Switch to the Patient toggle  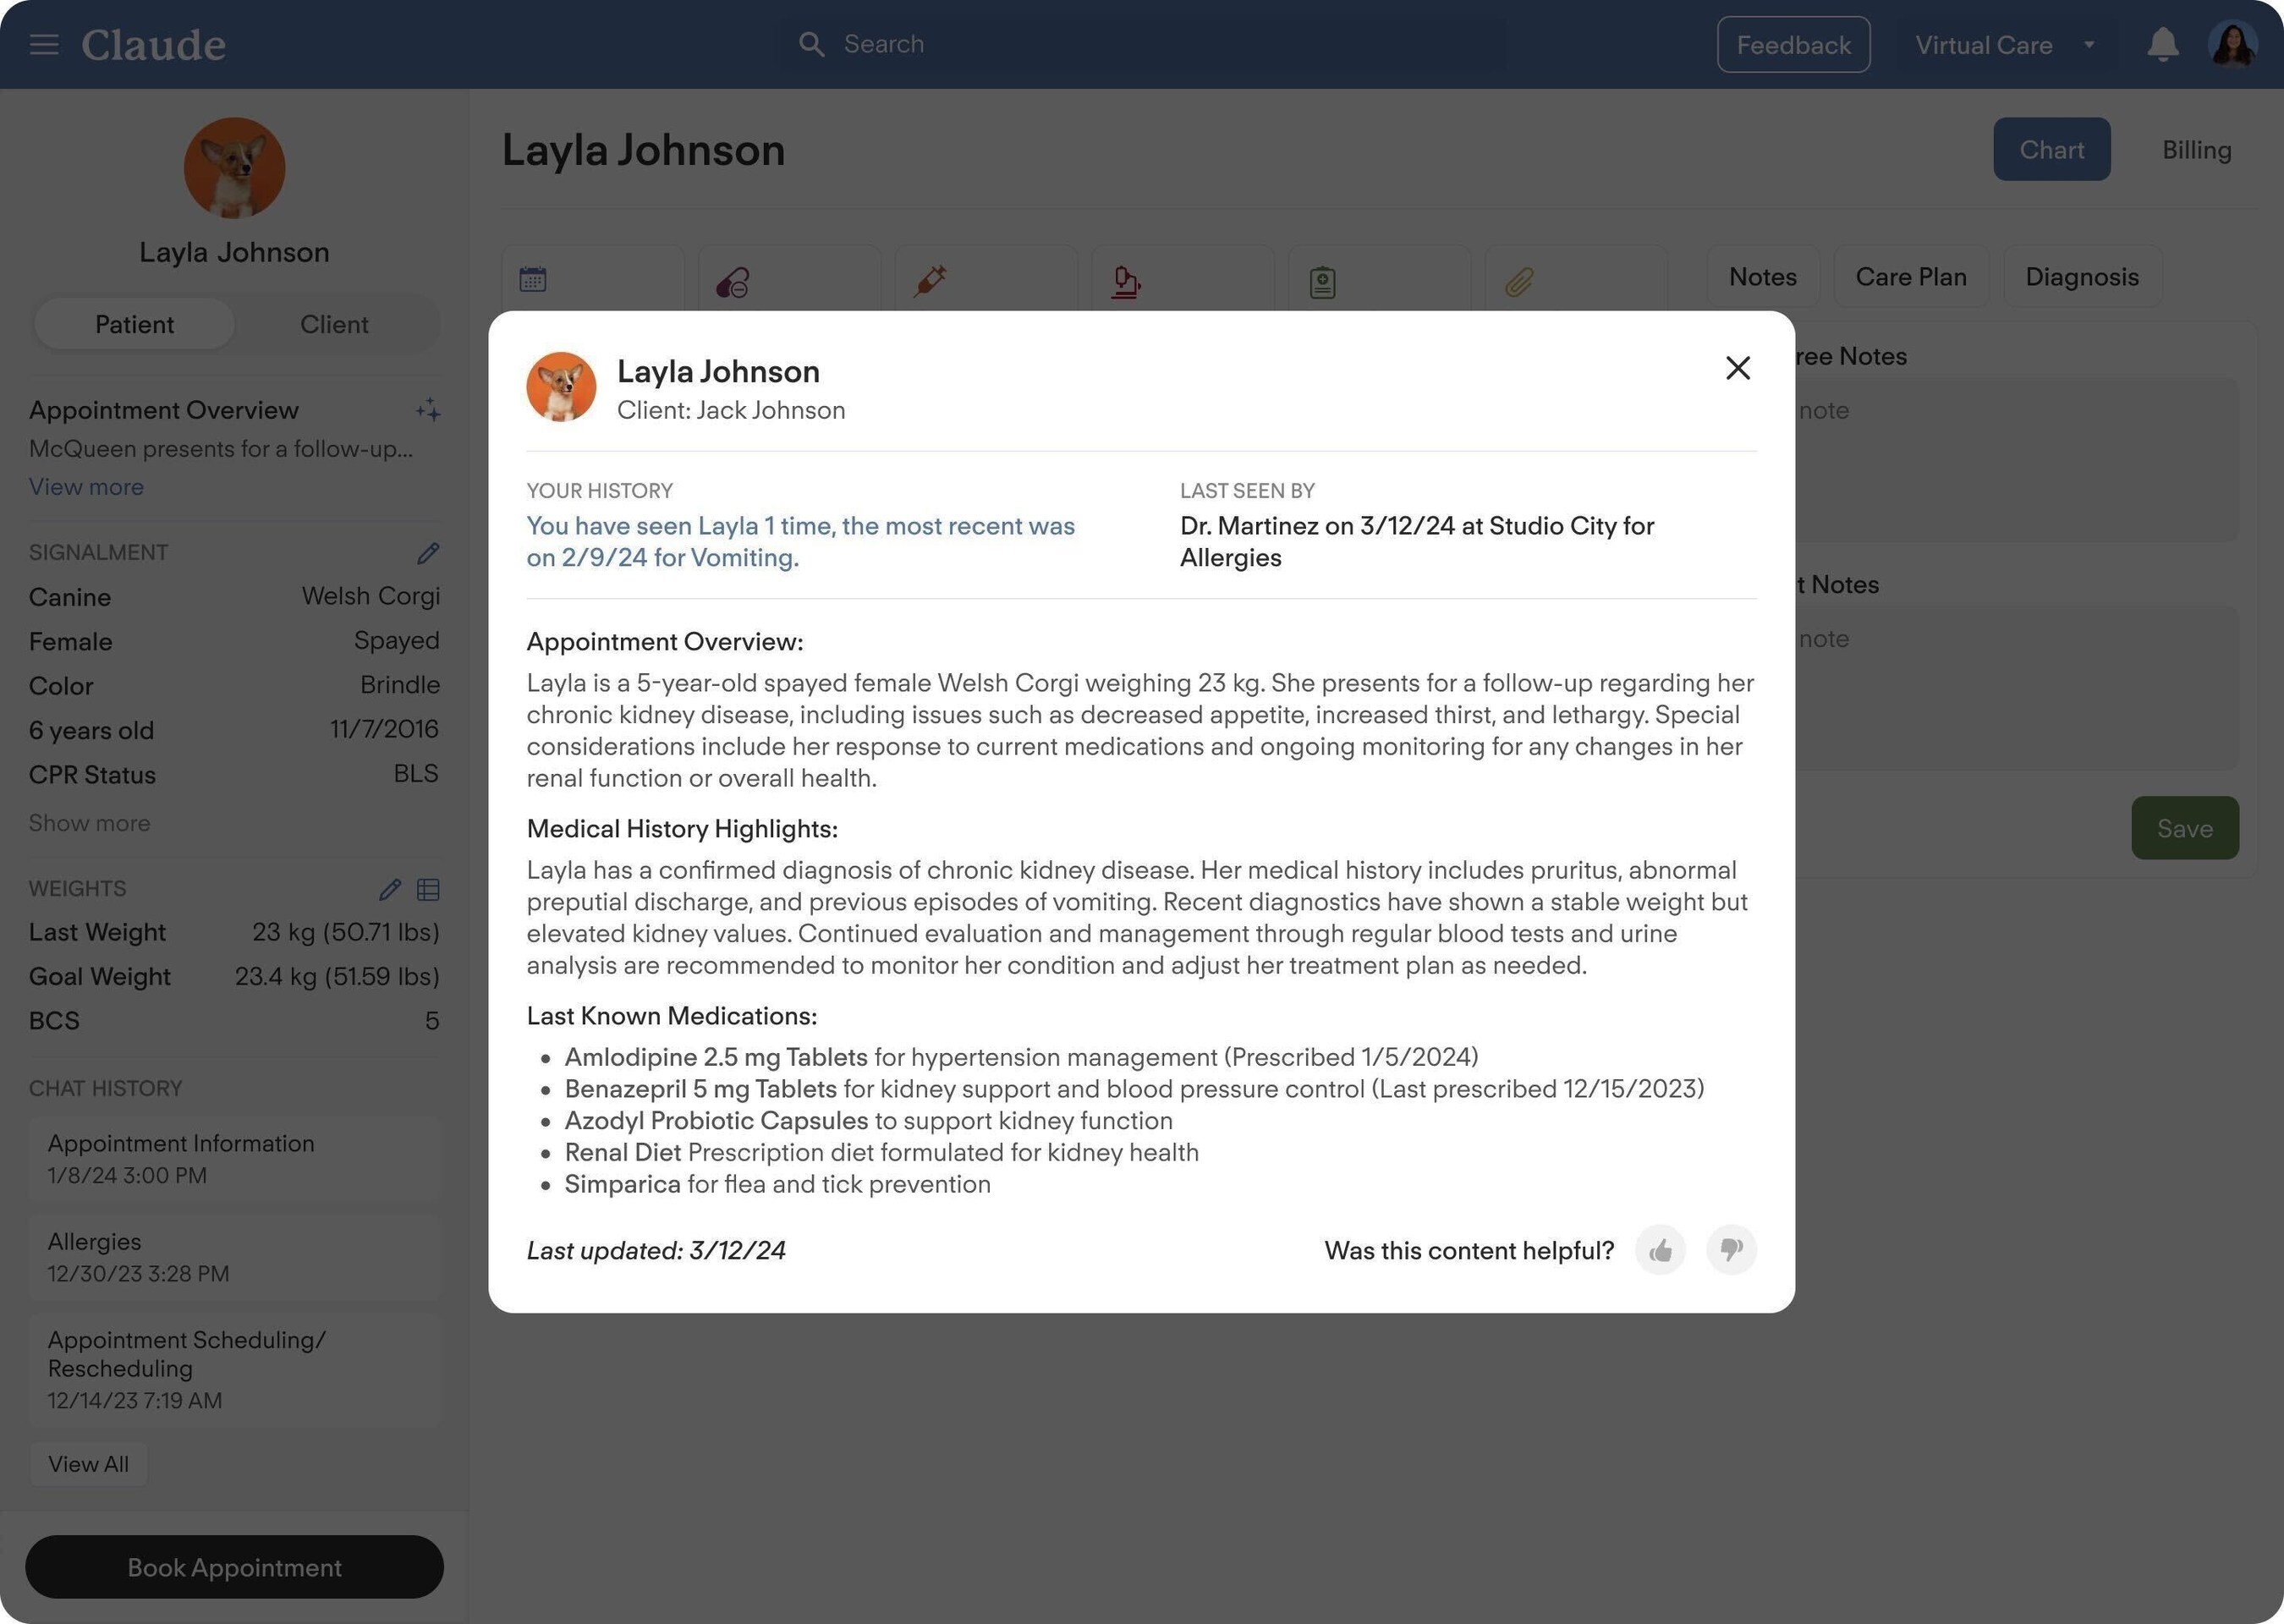click(x=134, y=324)
